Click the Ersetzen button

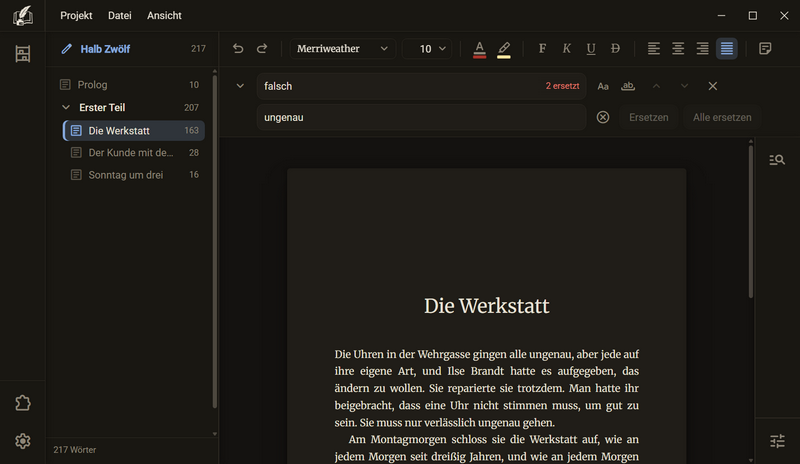click(648, 117)
